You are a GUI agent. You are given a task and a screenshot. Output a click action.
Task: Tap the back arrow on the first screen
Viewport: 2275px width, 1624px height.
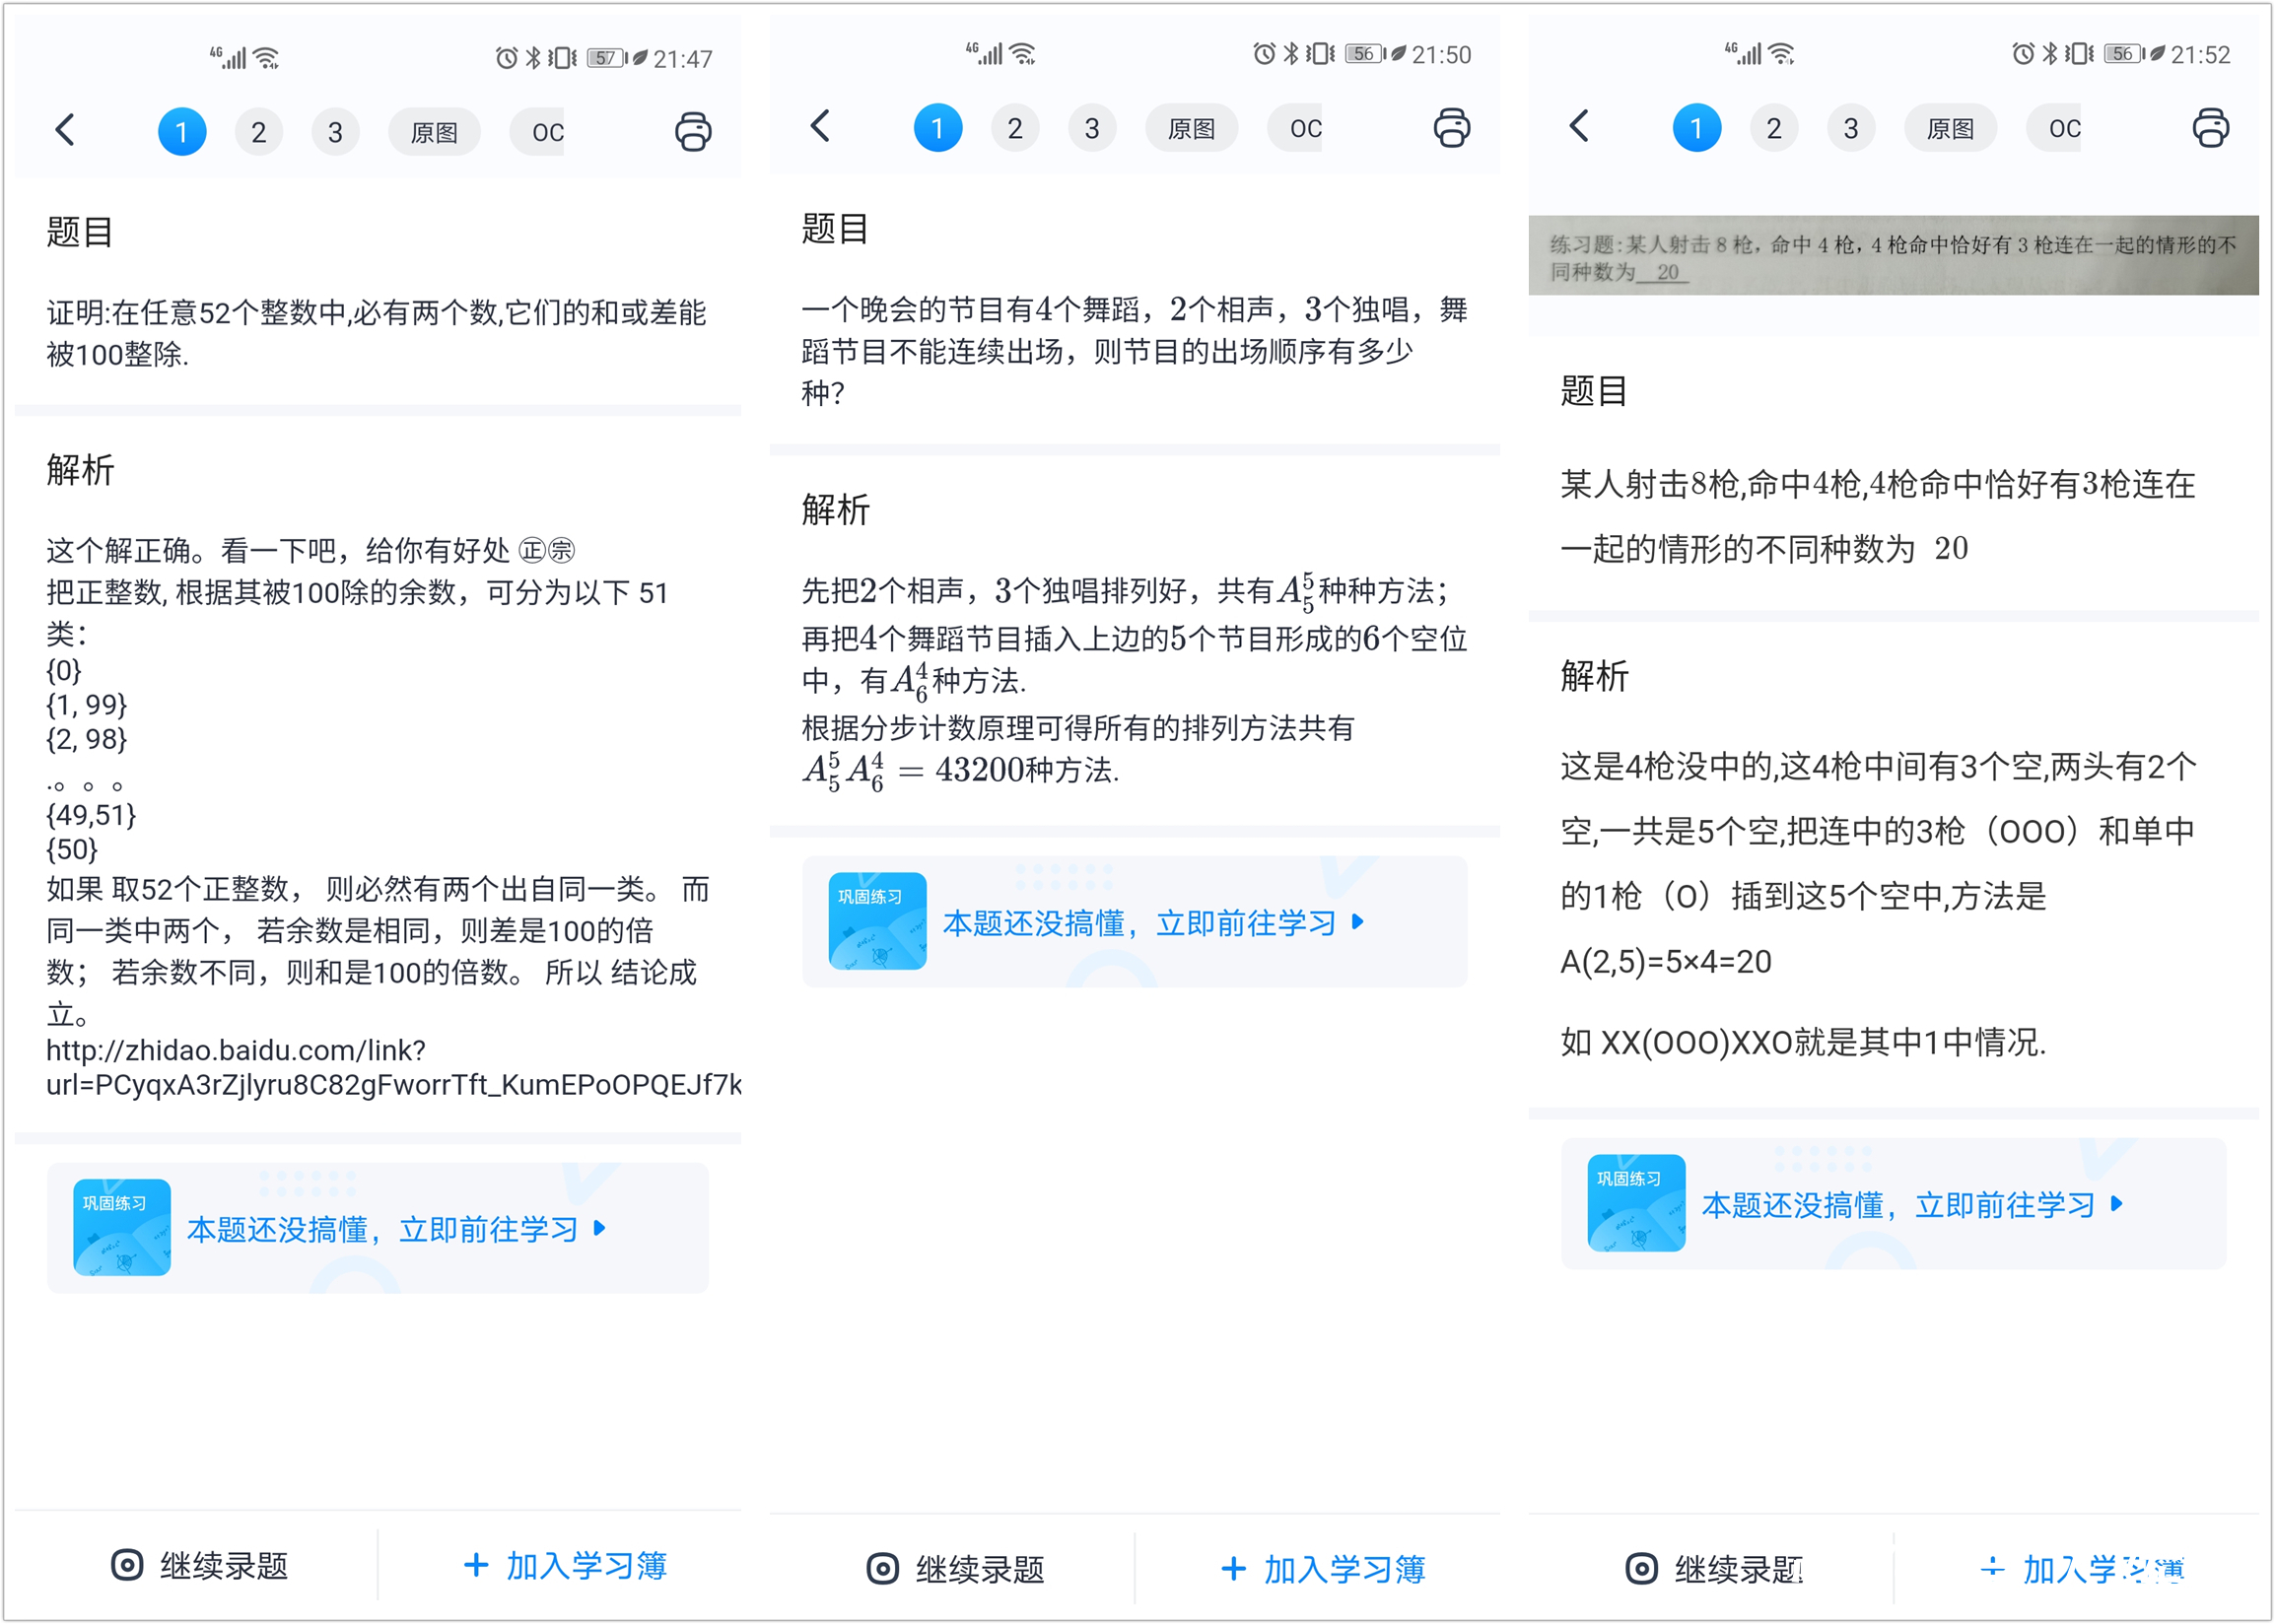point(64,130)
